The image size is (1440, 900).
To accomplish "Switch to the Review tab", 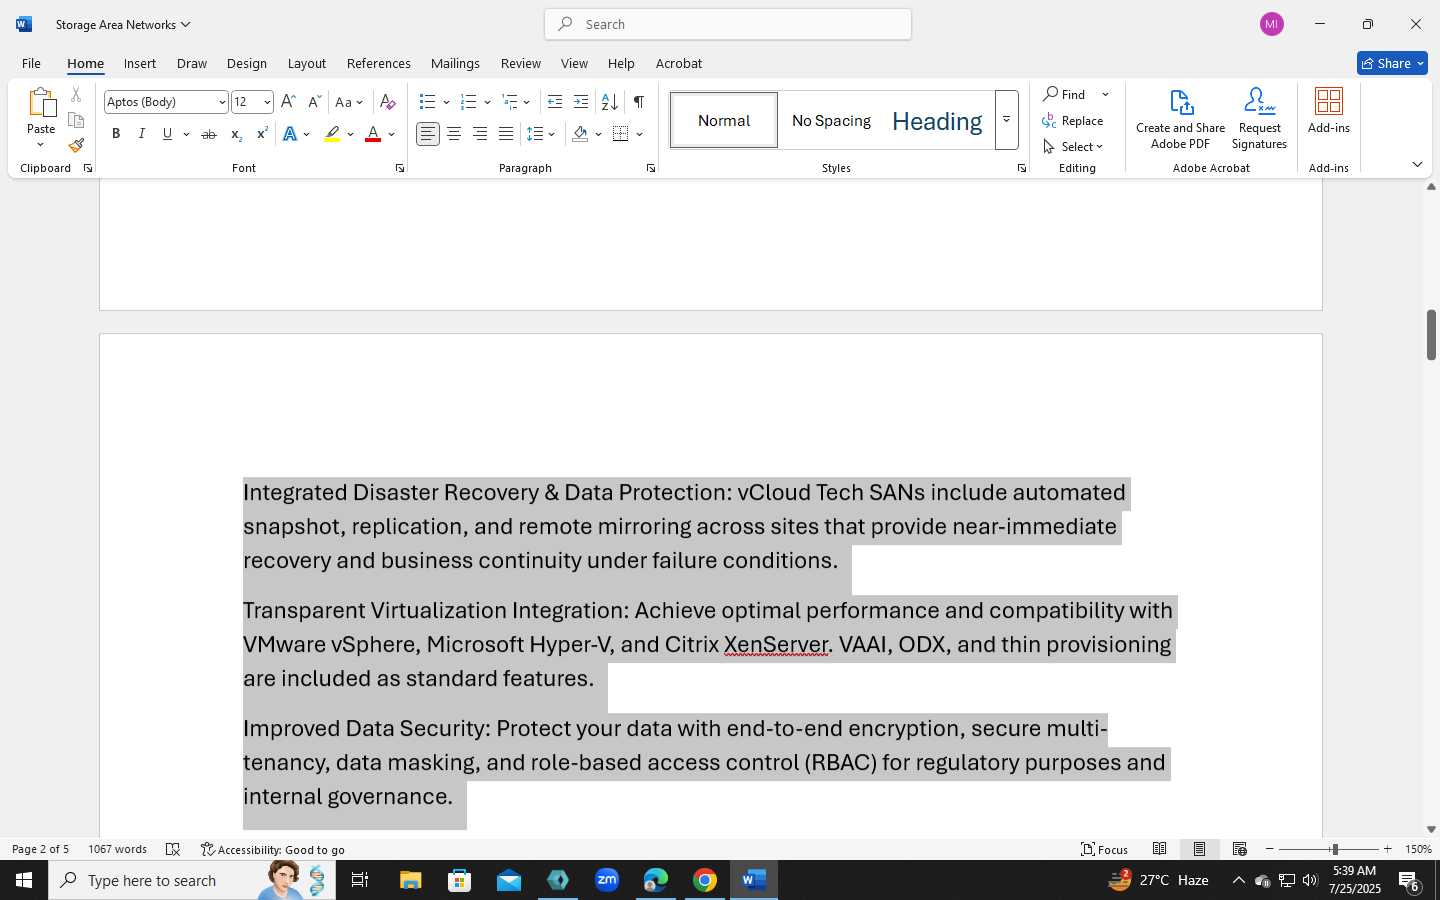I will 520,63.
